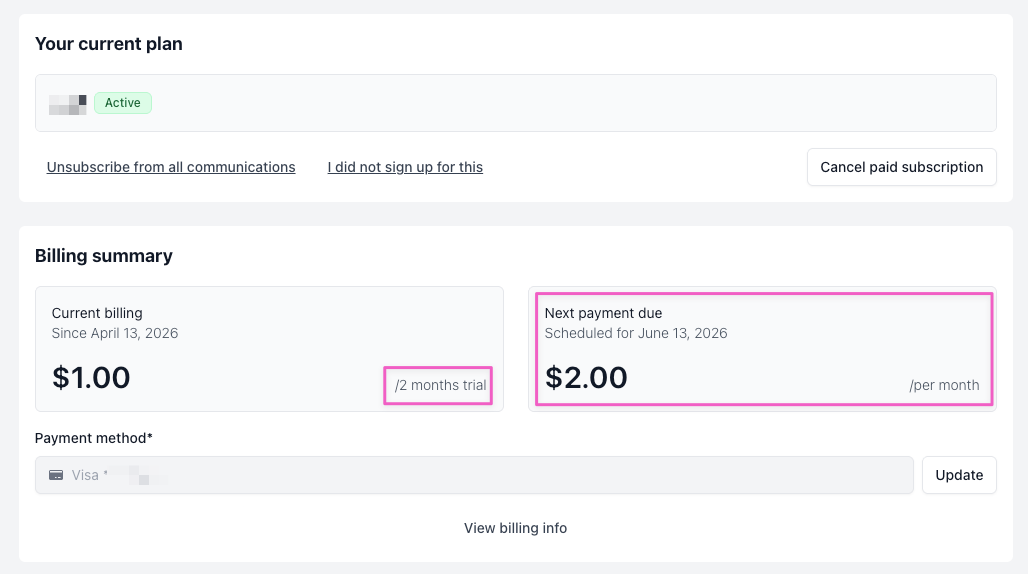This screenshot has height=574, width=1028.
Task: Click the Billing summary heading
Action: point(104,256)
